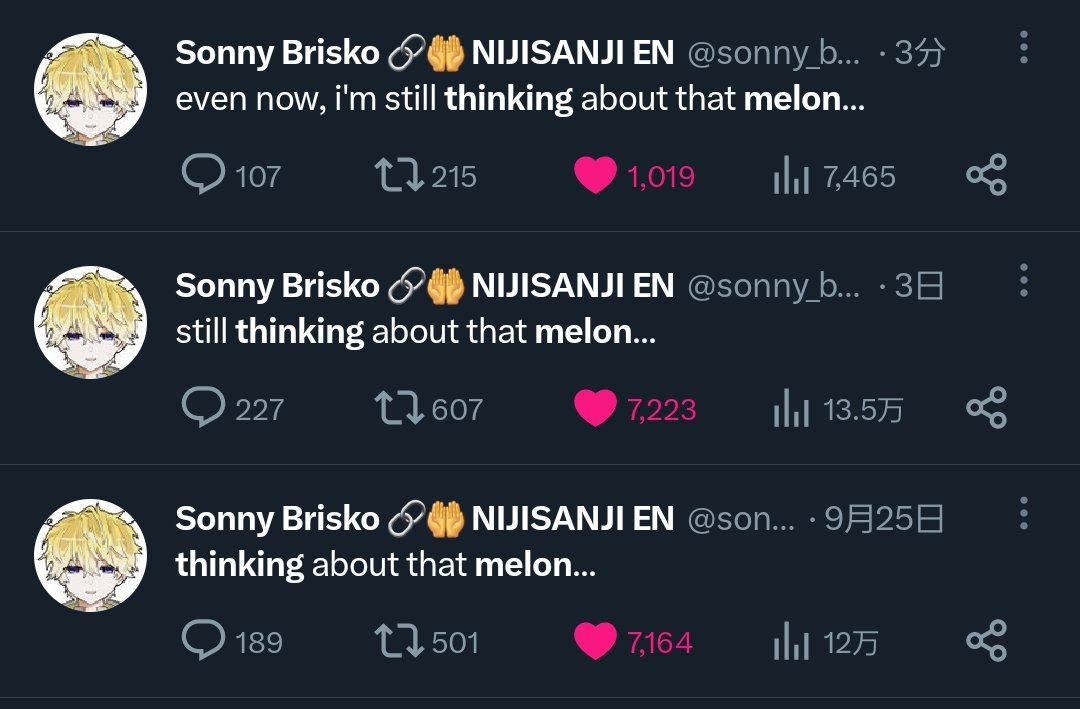Open the Sonny Brisko profile from the first tweet's name
Screen dimensions: 1080x709
pyautogui.click(x=277, y=53)
